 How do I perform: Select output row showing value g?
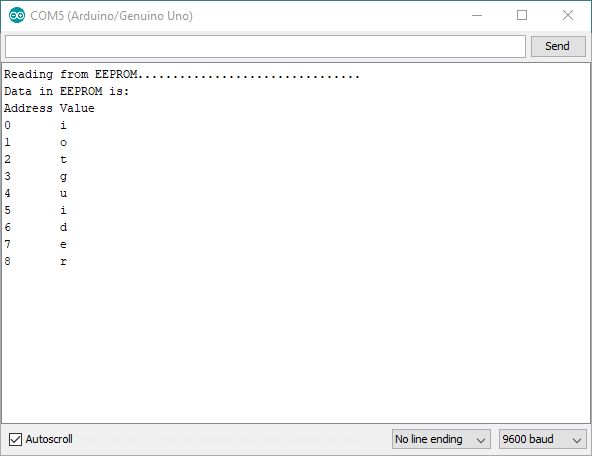(35, 176)
